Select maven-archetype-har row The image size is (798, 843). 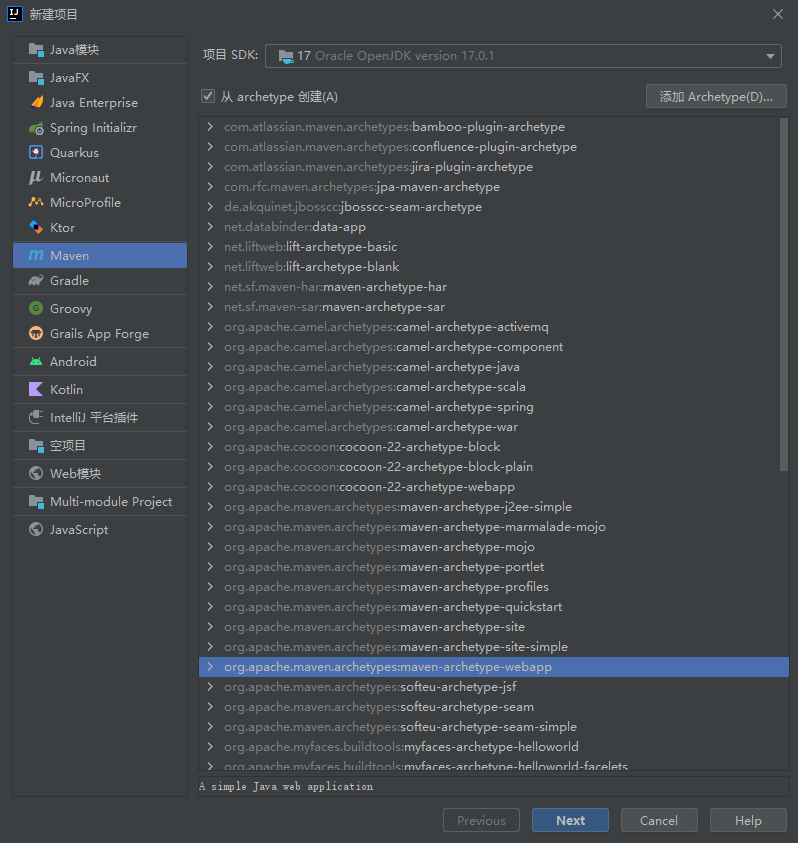(x=489, y=287)
